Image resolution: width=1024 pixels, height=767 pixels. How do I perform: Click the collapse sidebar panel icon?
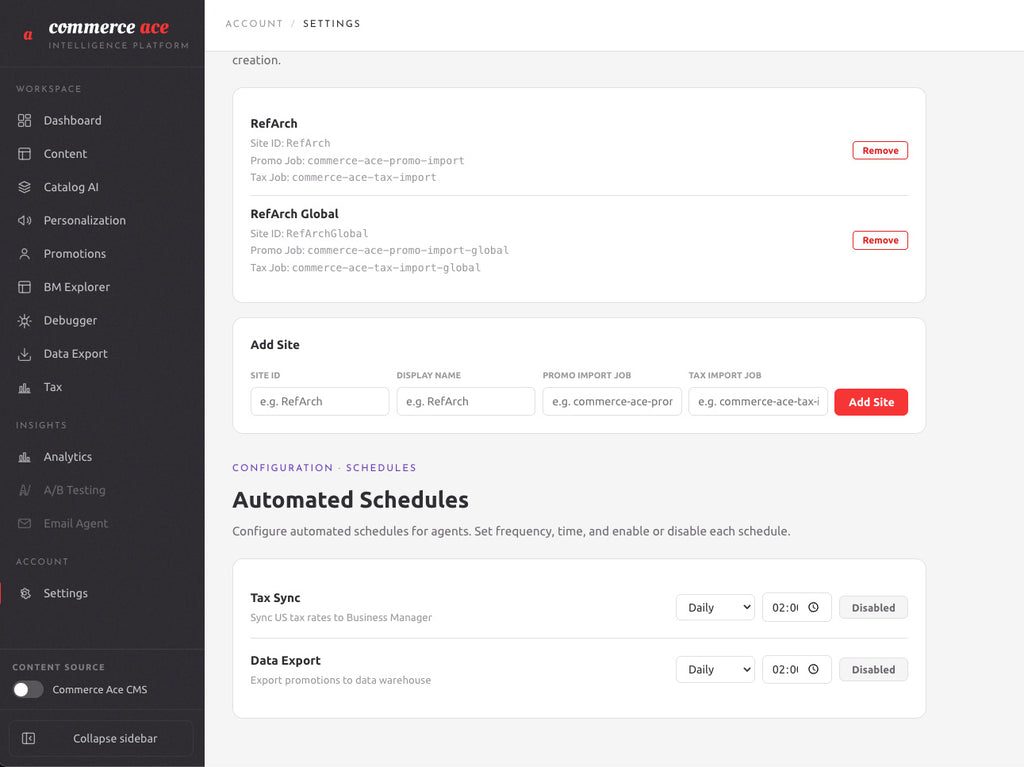tap(28, 738)
